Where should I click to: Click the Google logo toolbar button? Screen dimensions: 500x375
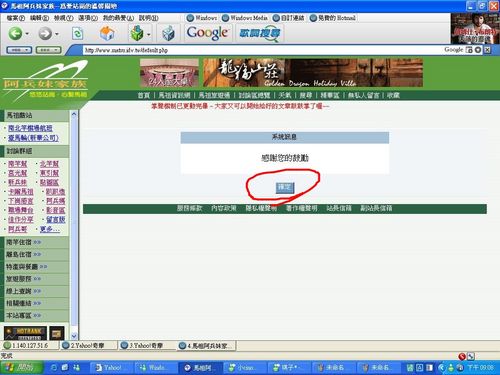tap(207, 33)
